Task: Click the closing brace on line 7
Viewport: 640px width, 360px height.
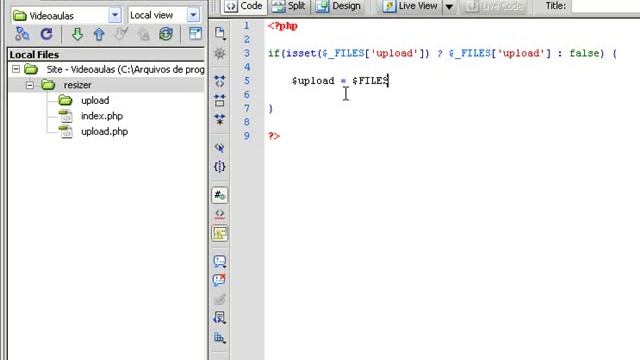Action: point(271,109)
